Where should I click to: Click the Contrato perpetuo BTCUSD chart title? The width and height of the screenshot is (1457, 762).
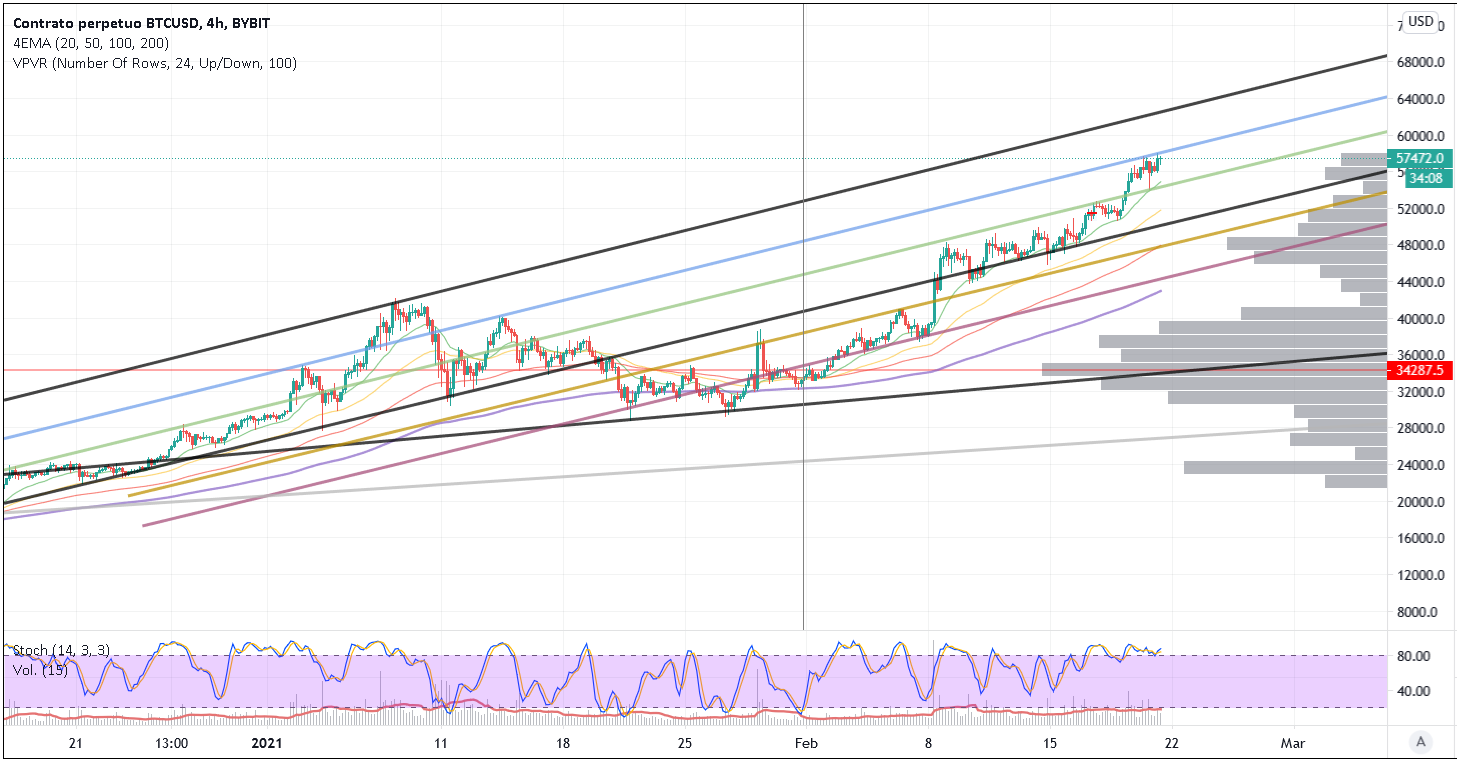142,22
